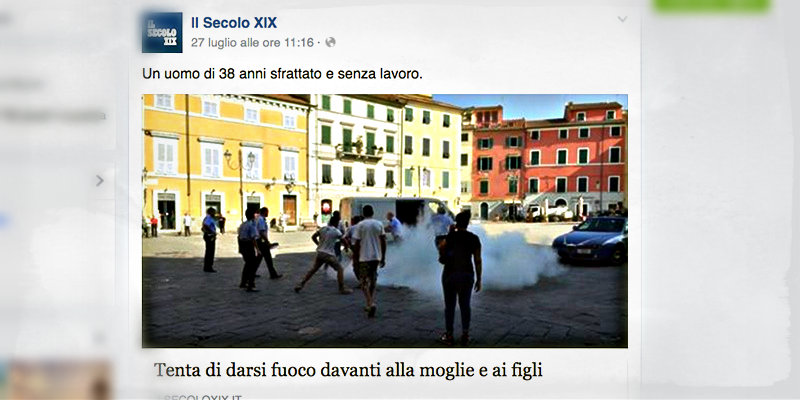Click the cut-off SECOLOXIX.IT source domain

tap(203, 396)
